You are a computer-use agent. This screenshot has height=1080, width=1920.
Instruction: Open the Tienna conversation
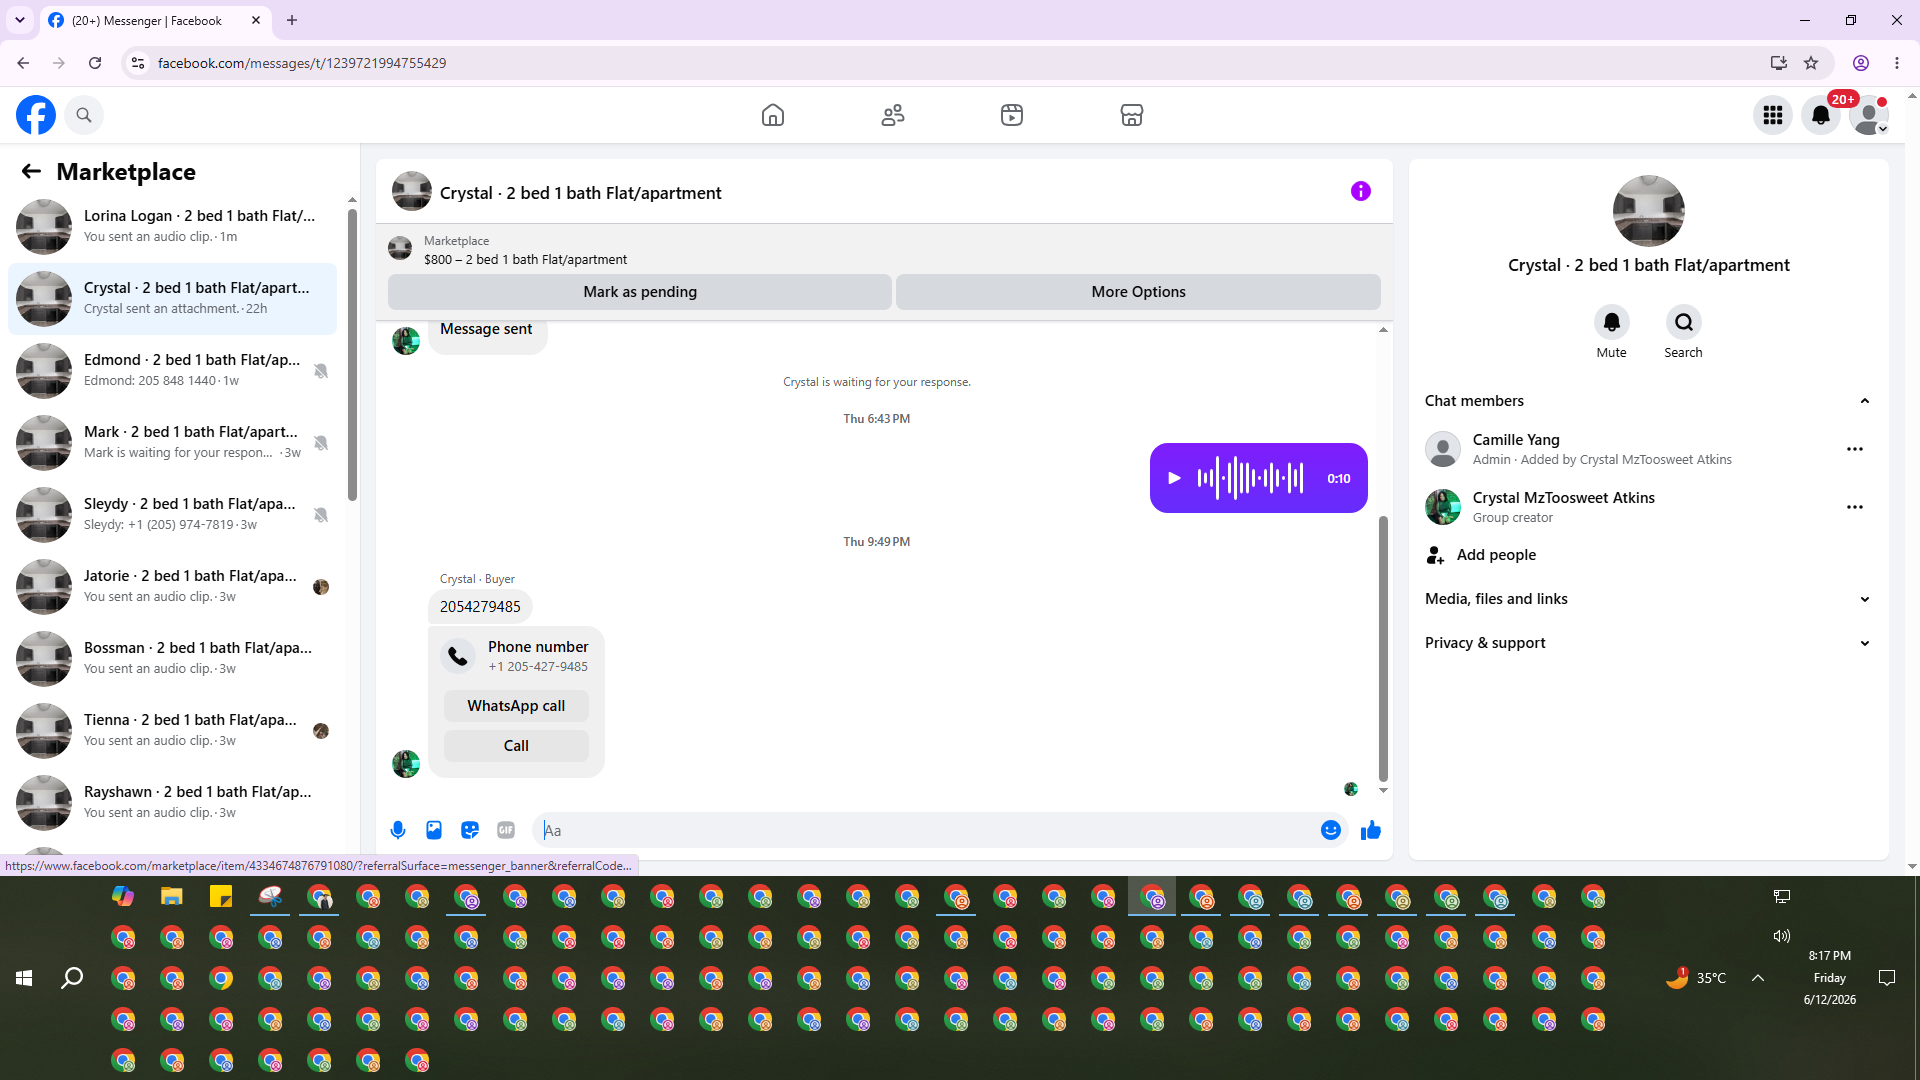click(172, 730)
